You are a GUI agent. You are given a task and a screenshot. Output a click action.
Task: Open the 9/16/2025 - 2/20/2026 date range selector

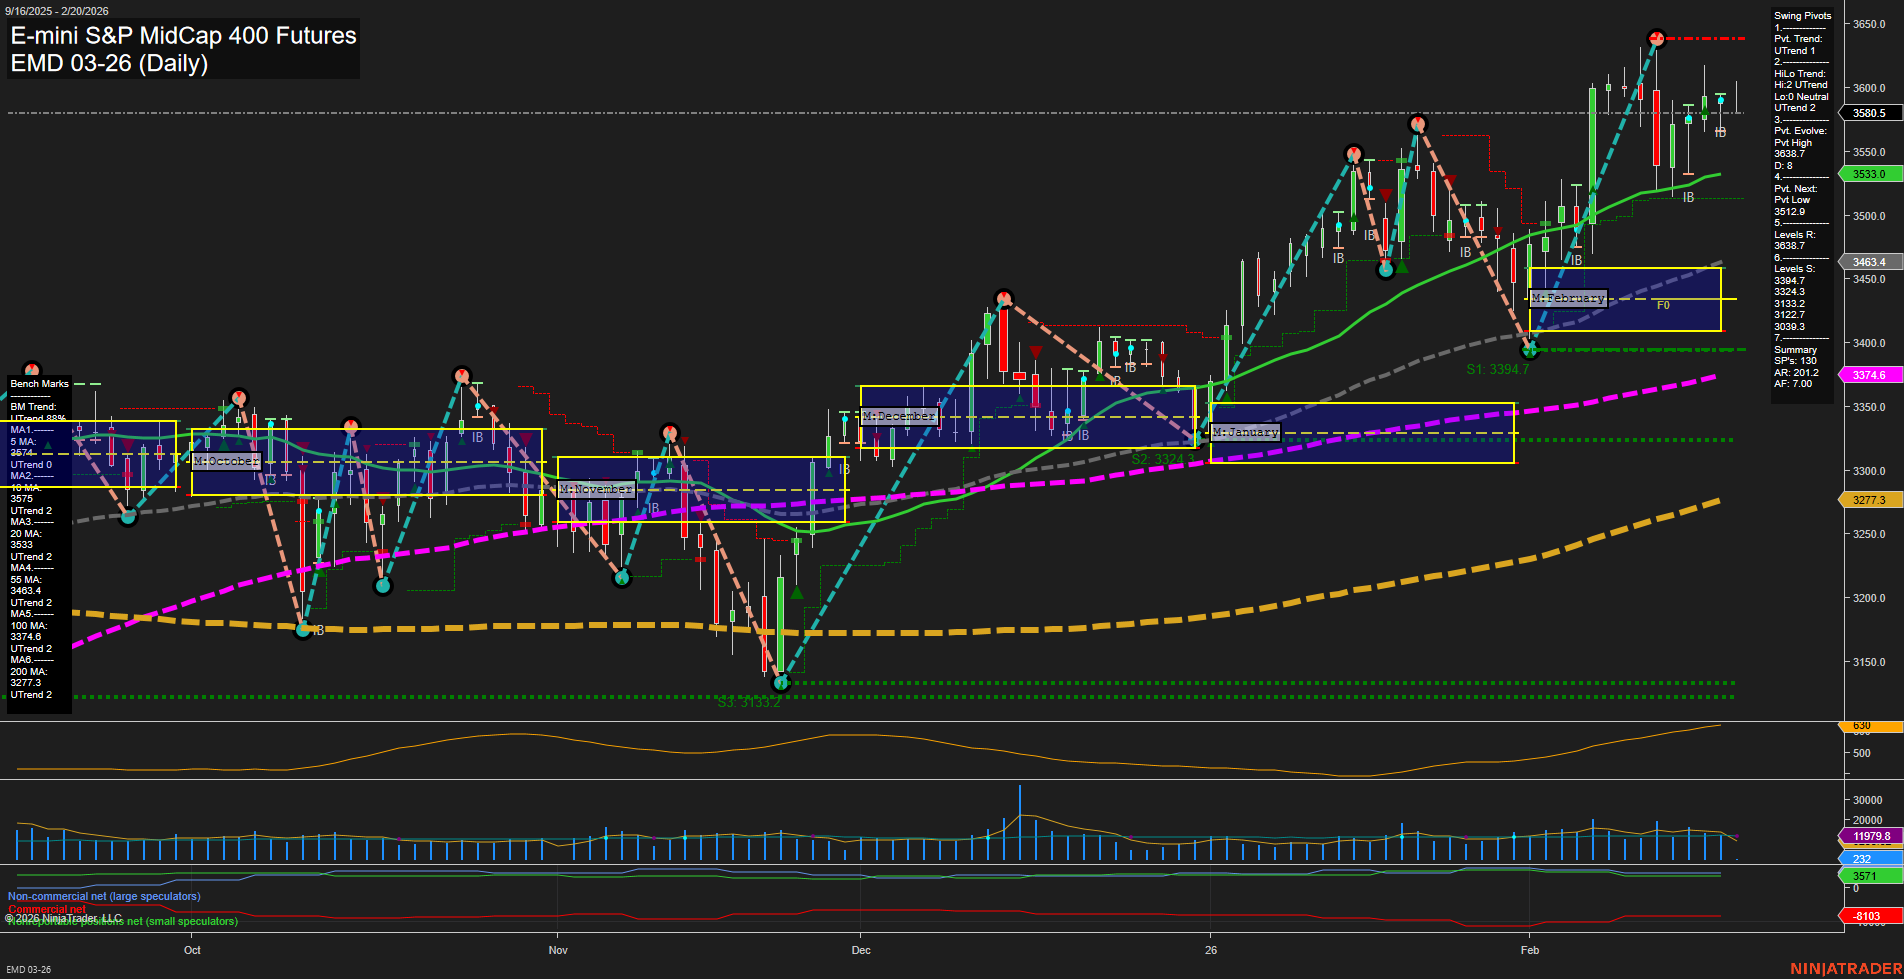tap(58, 8)
